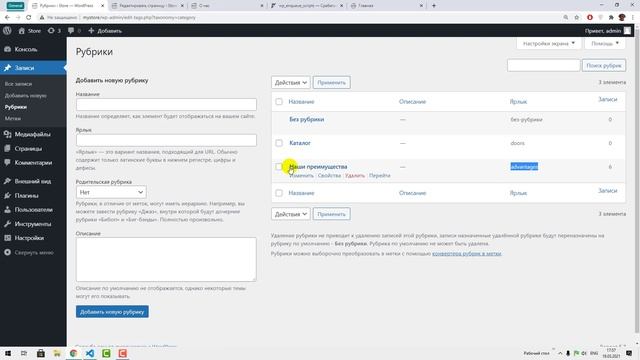Open Windows Start menu

(x=7, y=353)
